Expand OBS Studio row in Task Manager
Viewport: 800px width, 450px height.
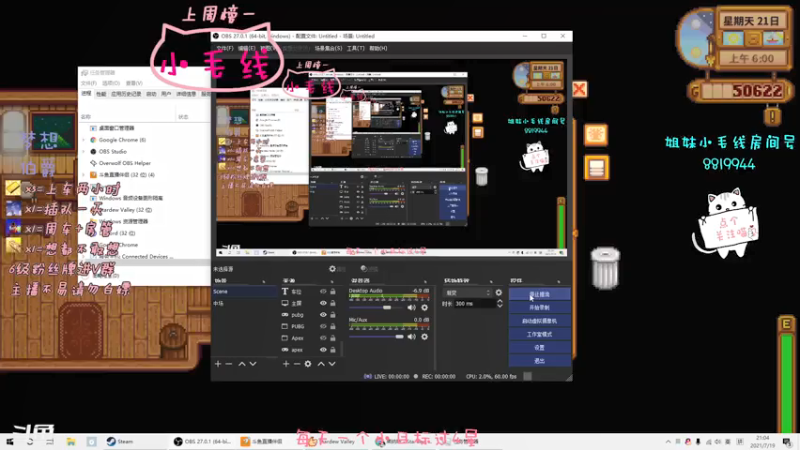(84, 152)
